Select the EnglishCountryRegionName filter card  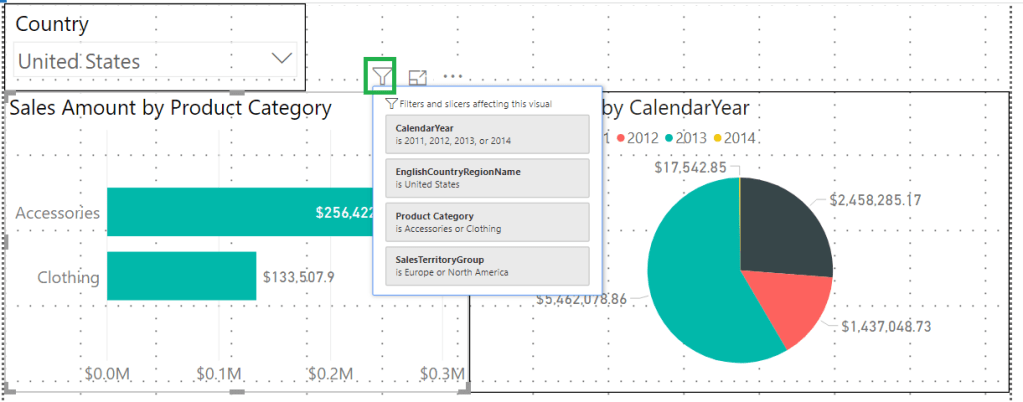tap(482, 178)
